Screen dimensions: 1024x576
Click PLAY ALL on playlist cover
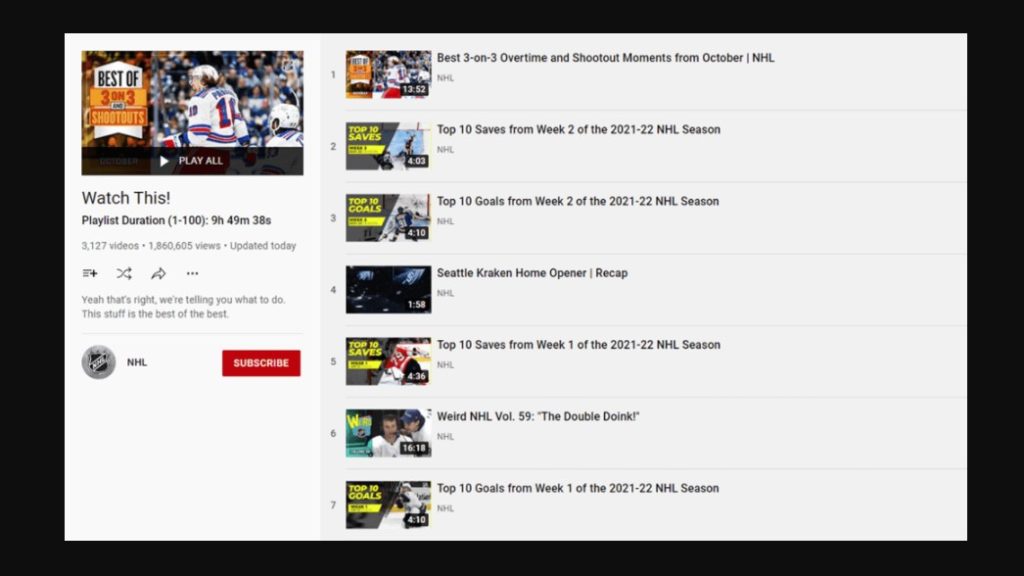tap(192, 161)
